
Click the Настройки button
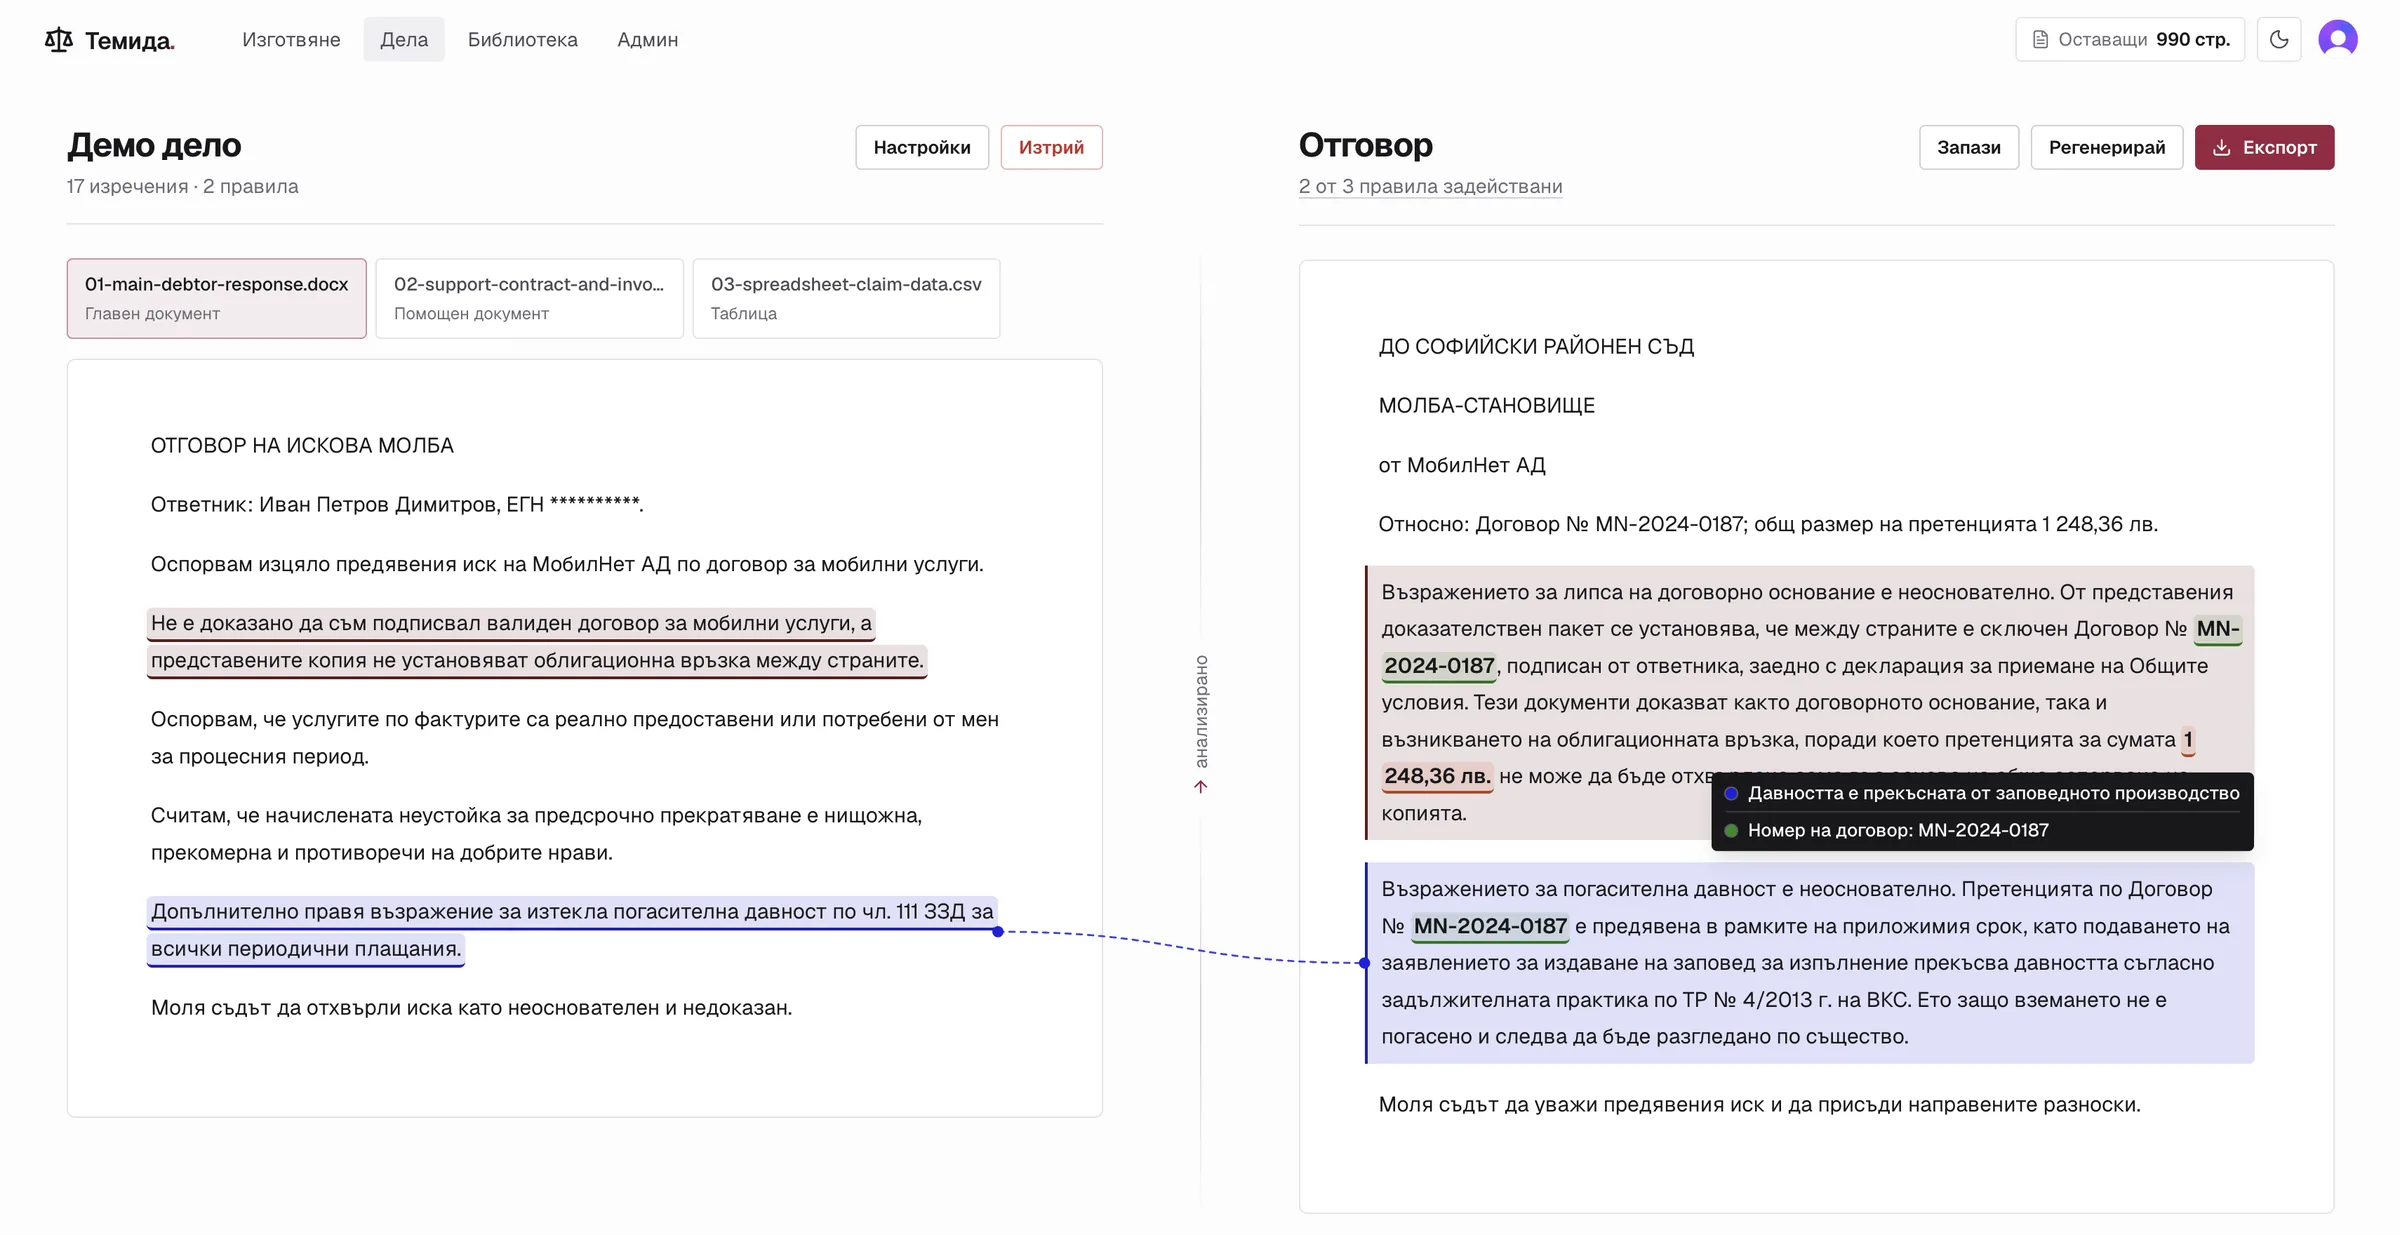(922, 147)
